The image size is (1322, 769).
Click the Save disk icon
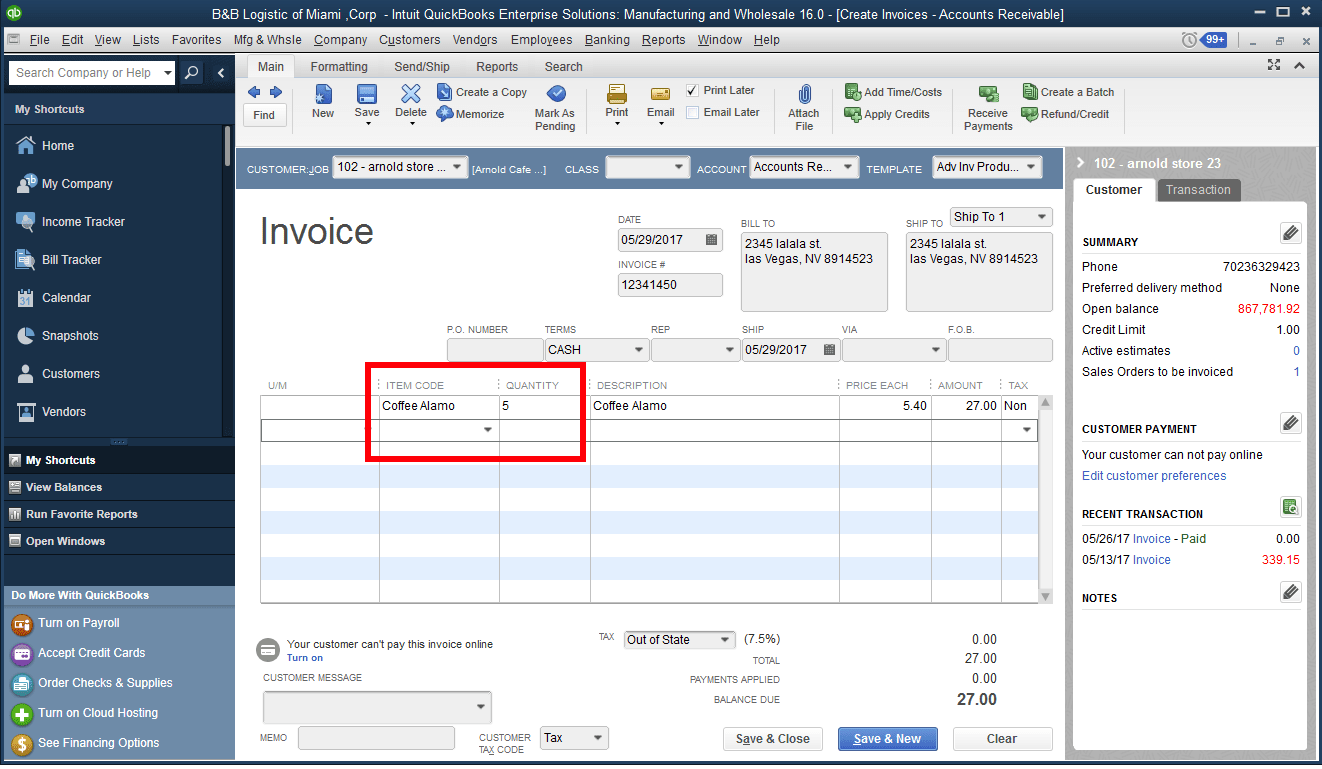367,94
